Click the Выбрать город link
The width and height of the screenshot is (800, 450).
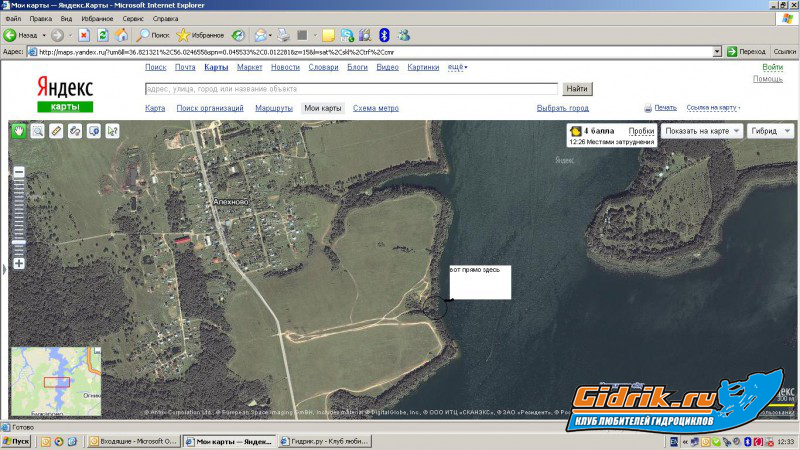coord(562,108)
